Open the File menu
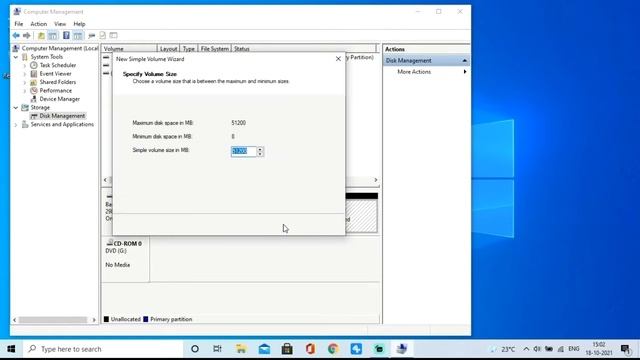640x360 pixels. coord(19,24)
